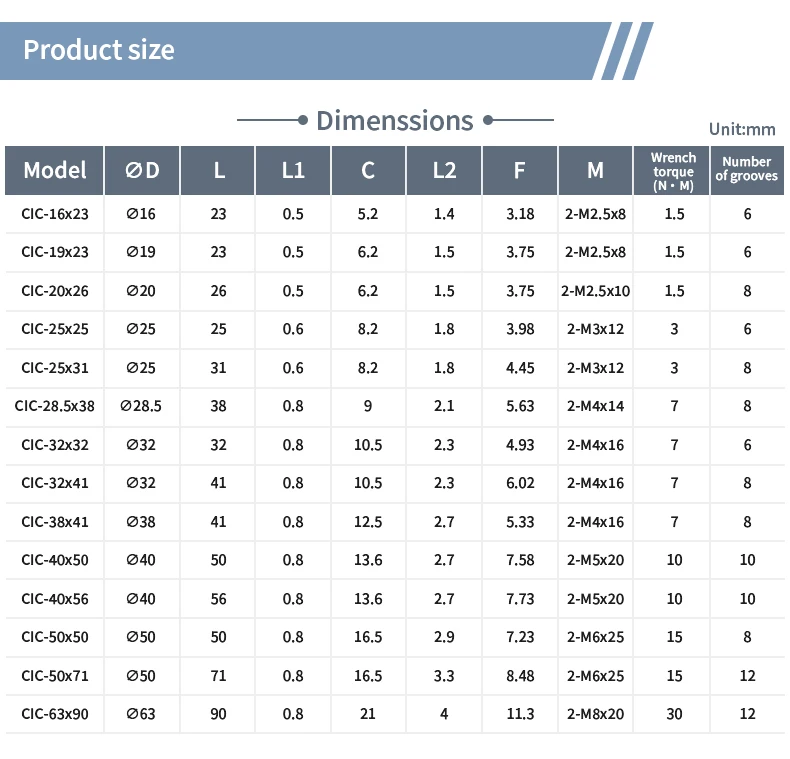Select model cell 'CIC-40x50'
Viewport: 790px width, 759px height.
[55, 560]
